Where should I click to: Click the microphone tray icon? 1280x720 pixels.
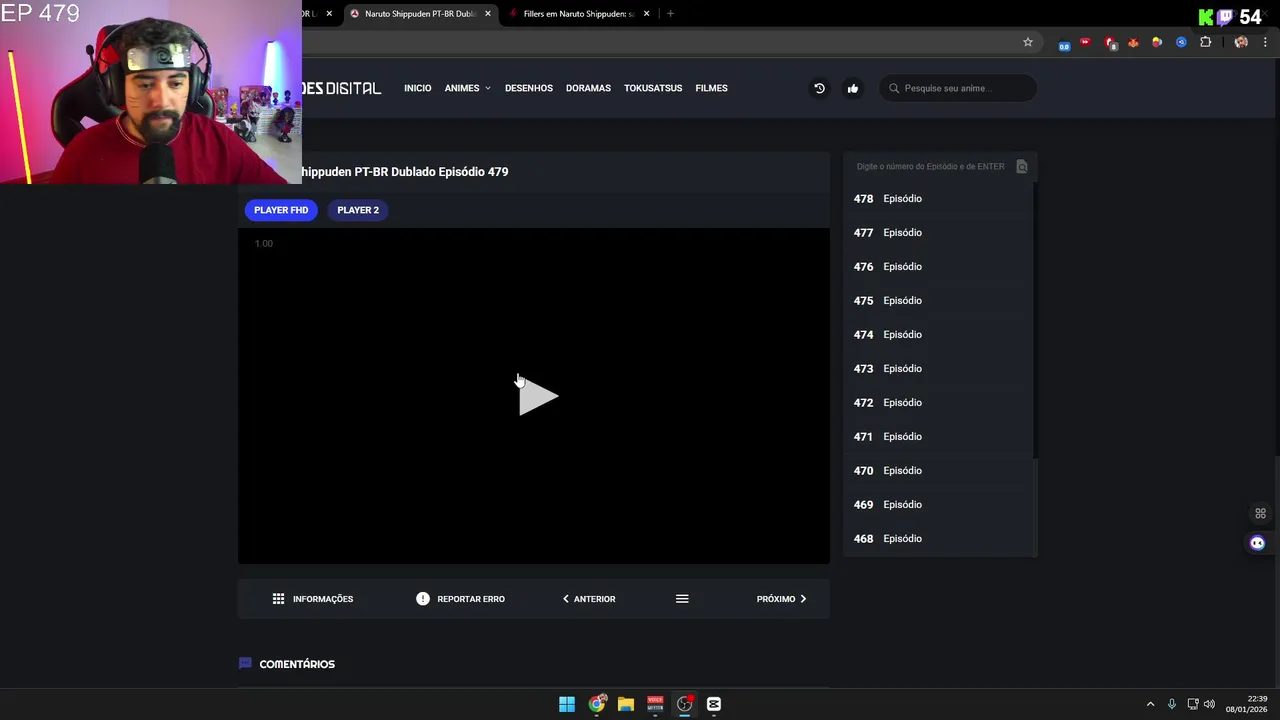pos(1172,704)
